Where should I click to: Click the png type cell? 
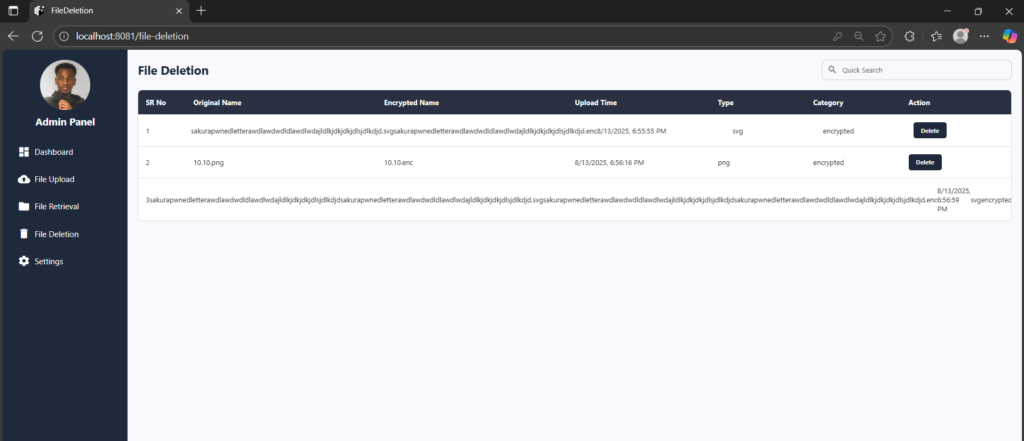[723, 163]
